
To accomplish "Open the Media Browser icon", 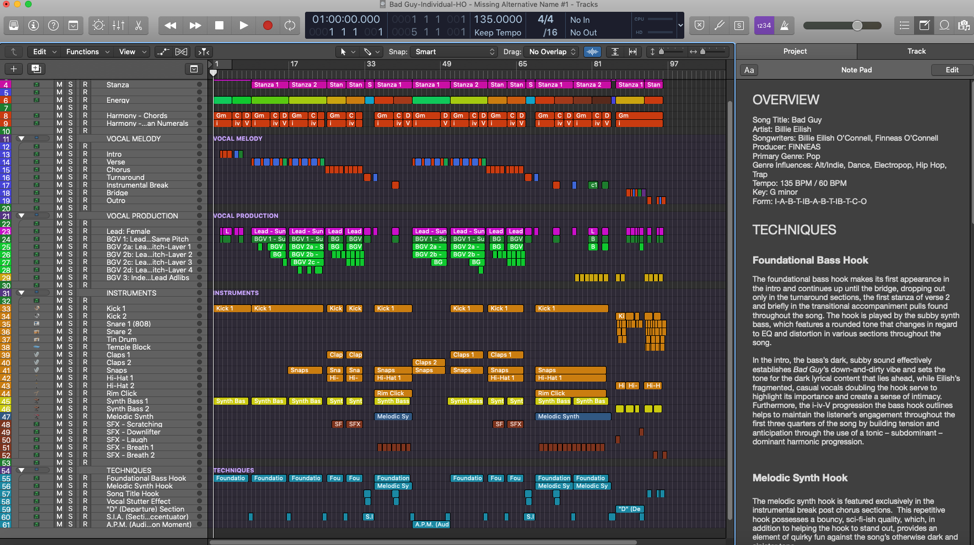I will (964, 25).
